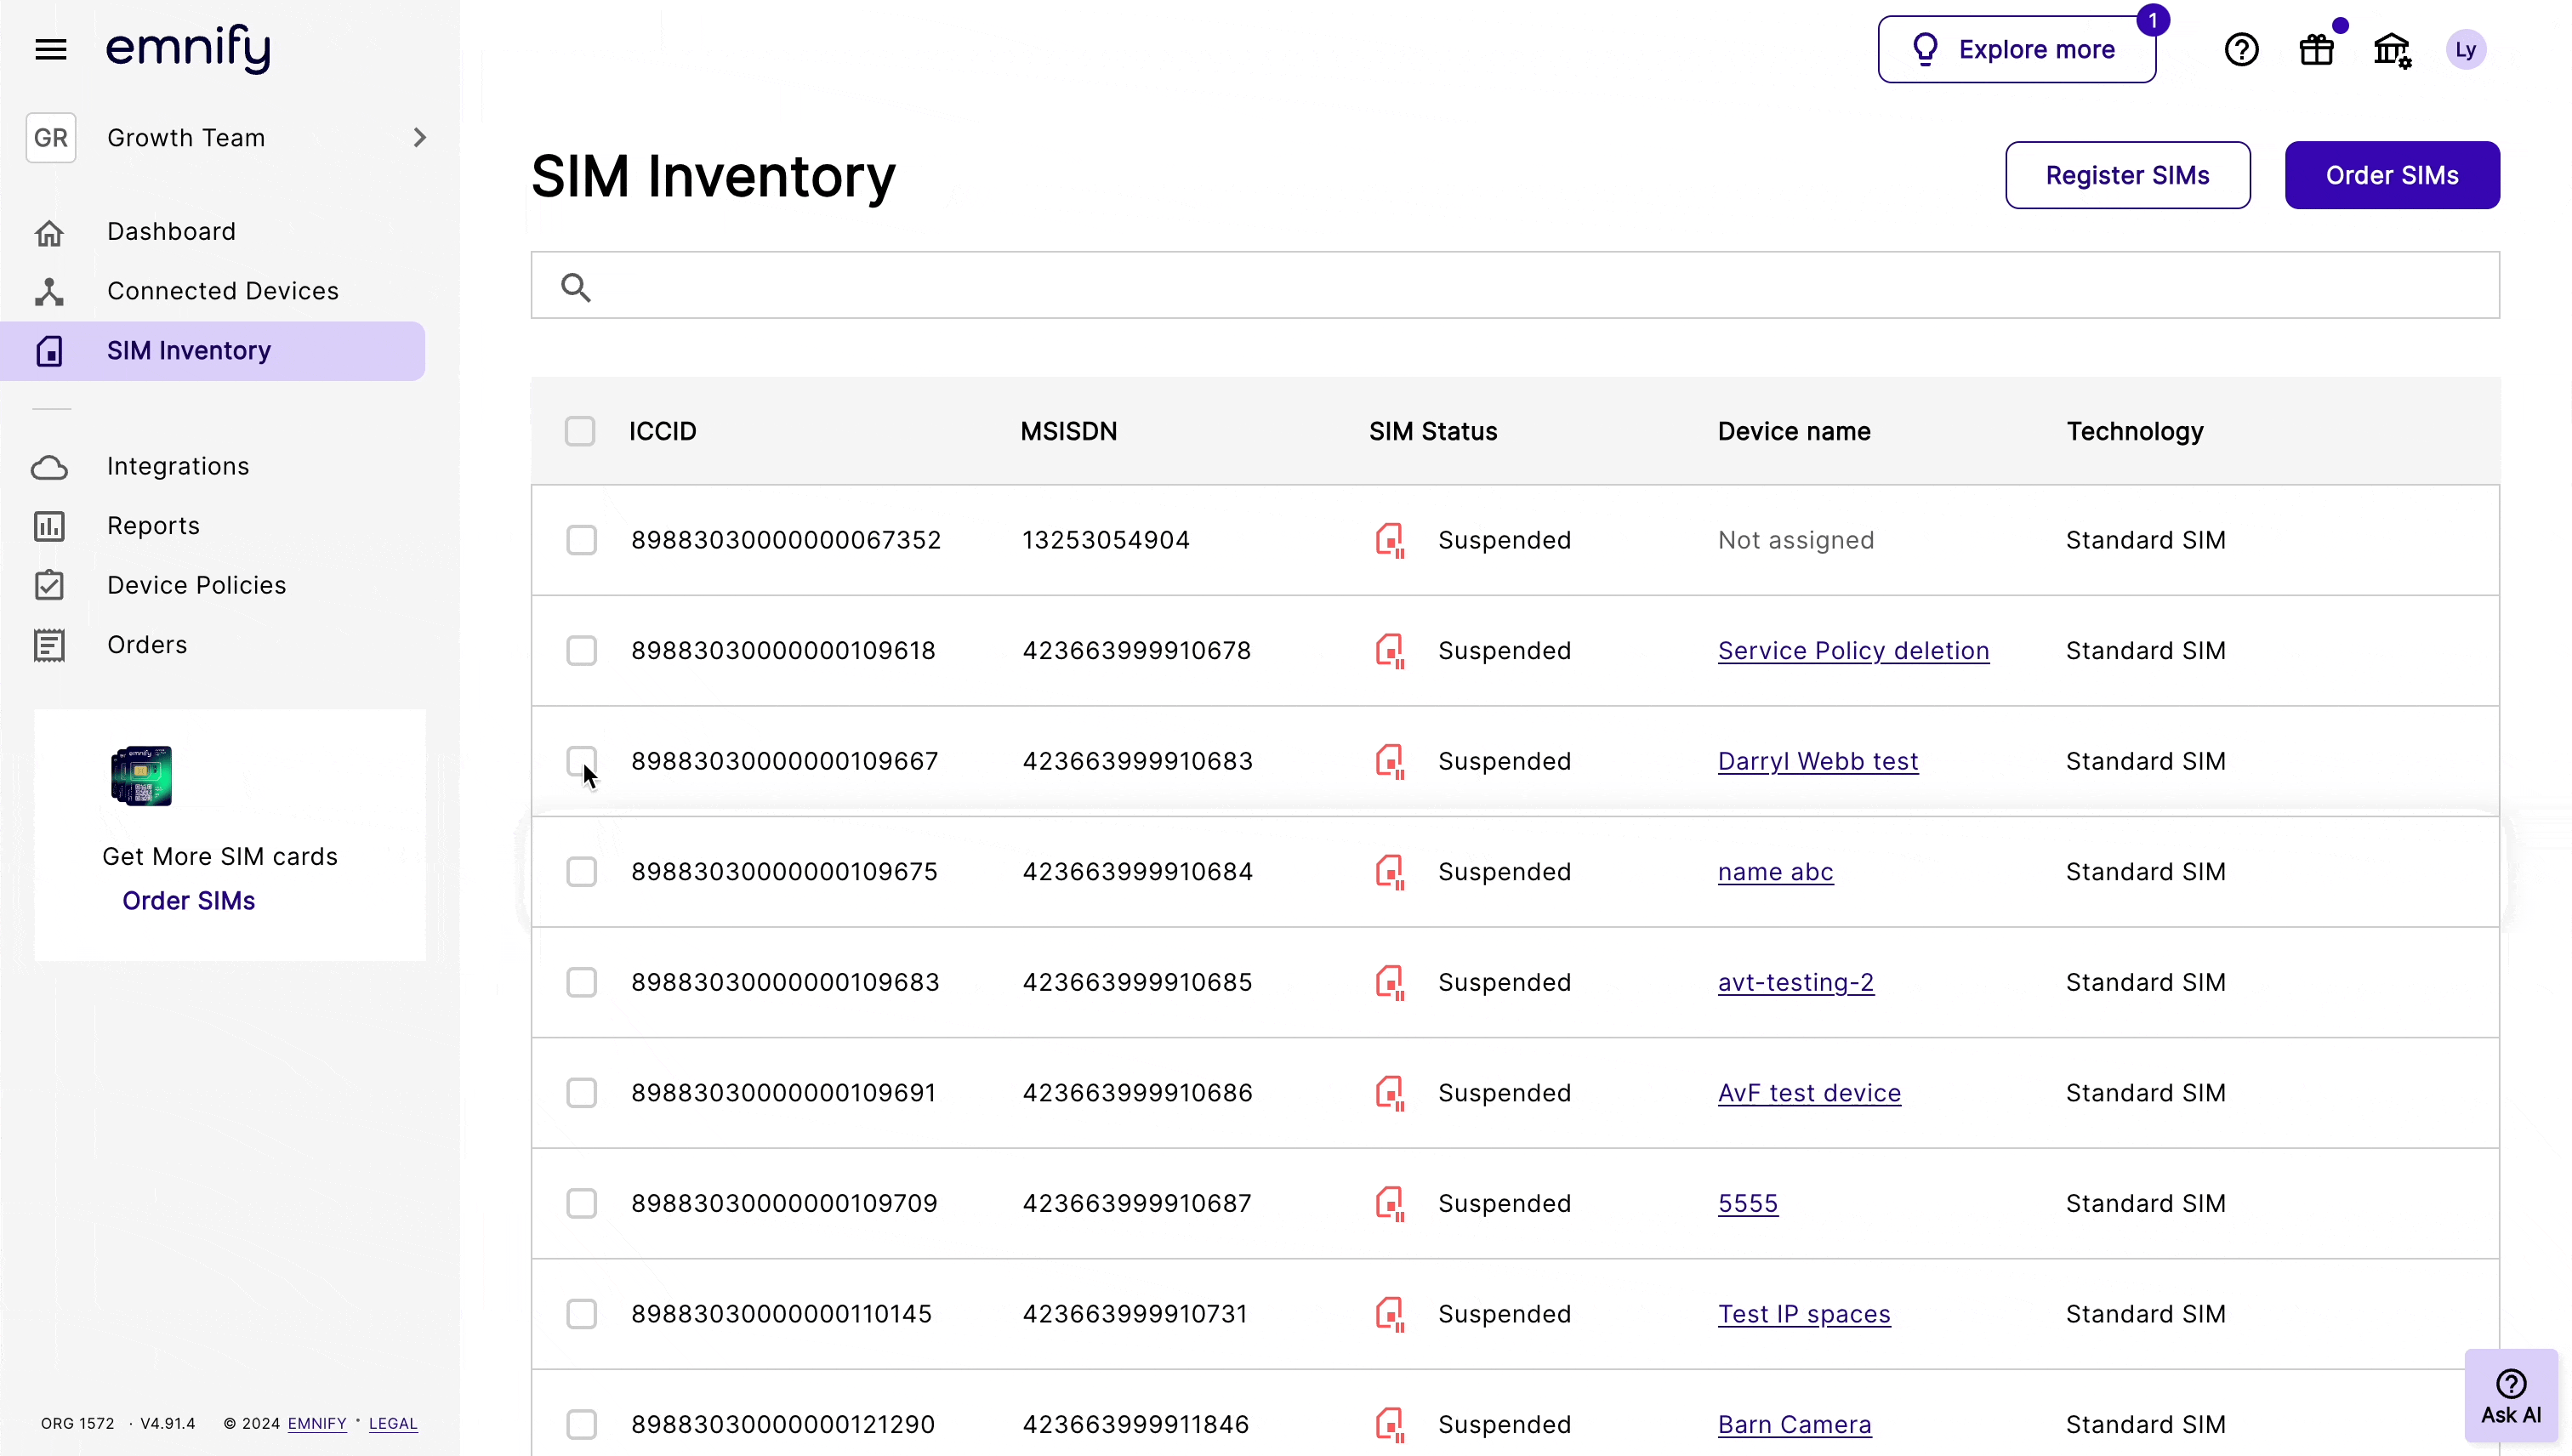Click the Register SIMs button
The height and width of the screenshot is (1456, 2572).
click(2127, 175)
